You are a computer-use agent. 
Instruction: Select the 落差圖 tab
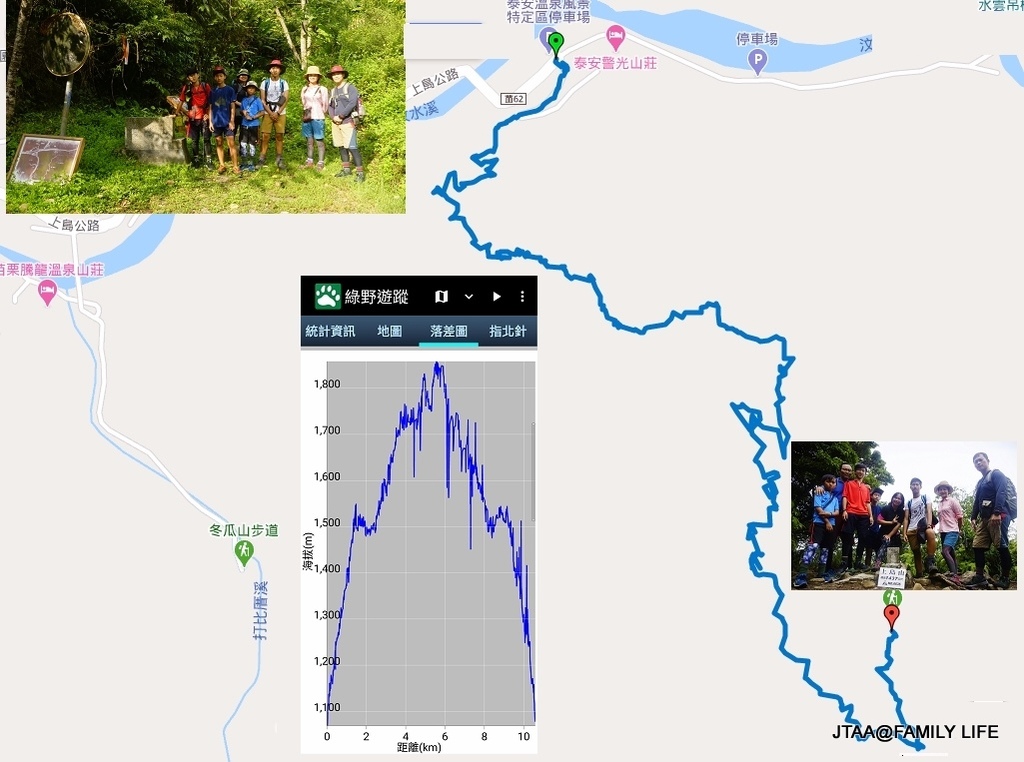coord(449,331)
